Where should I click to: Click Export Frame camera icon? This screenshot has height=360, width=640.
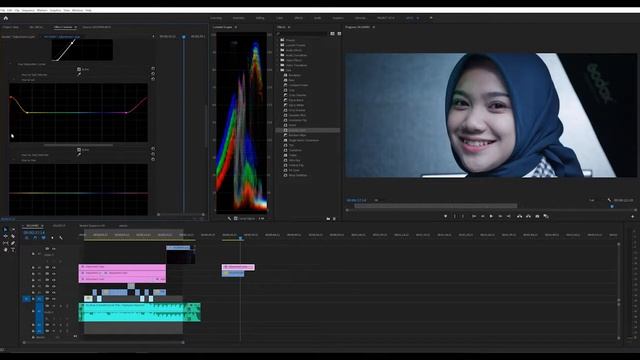point(537,216)
